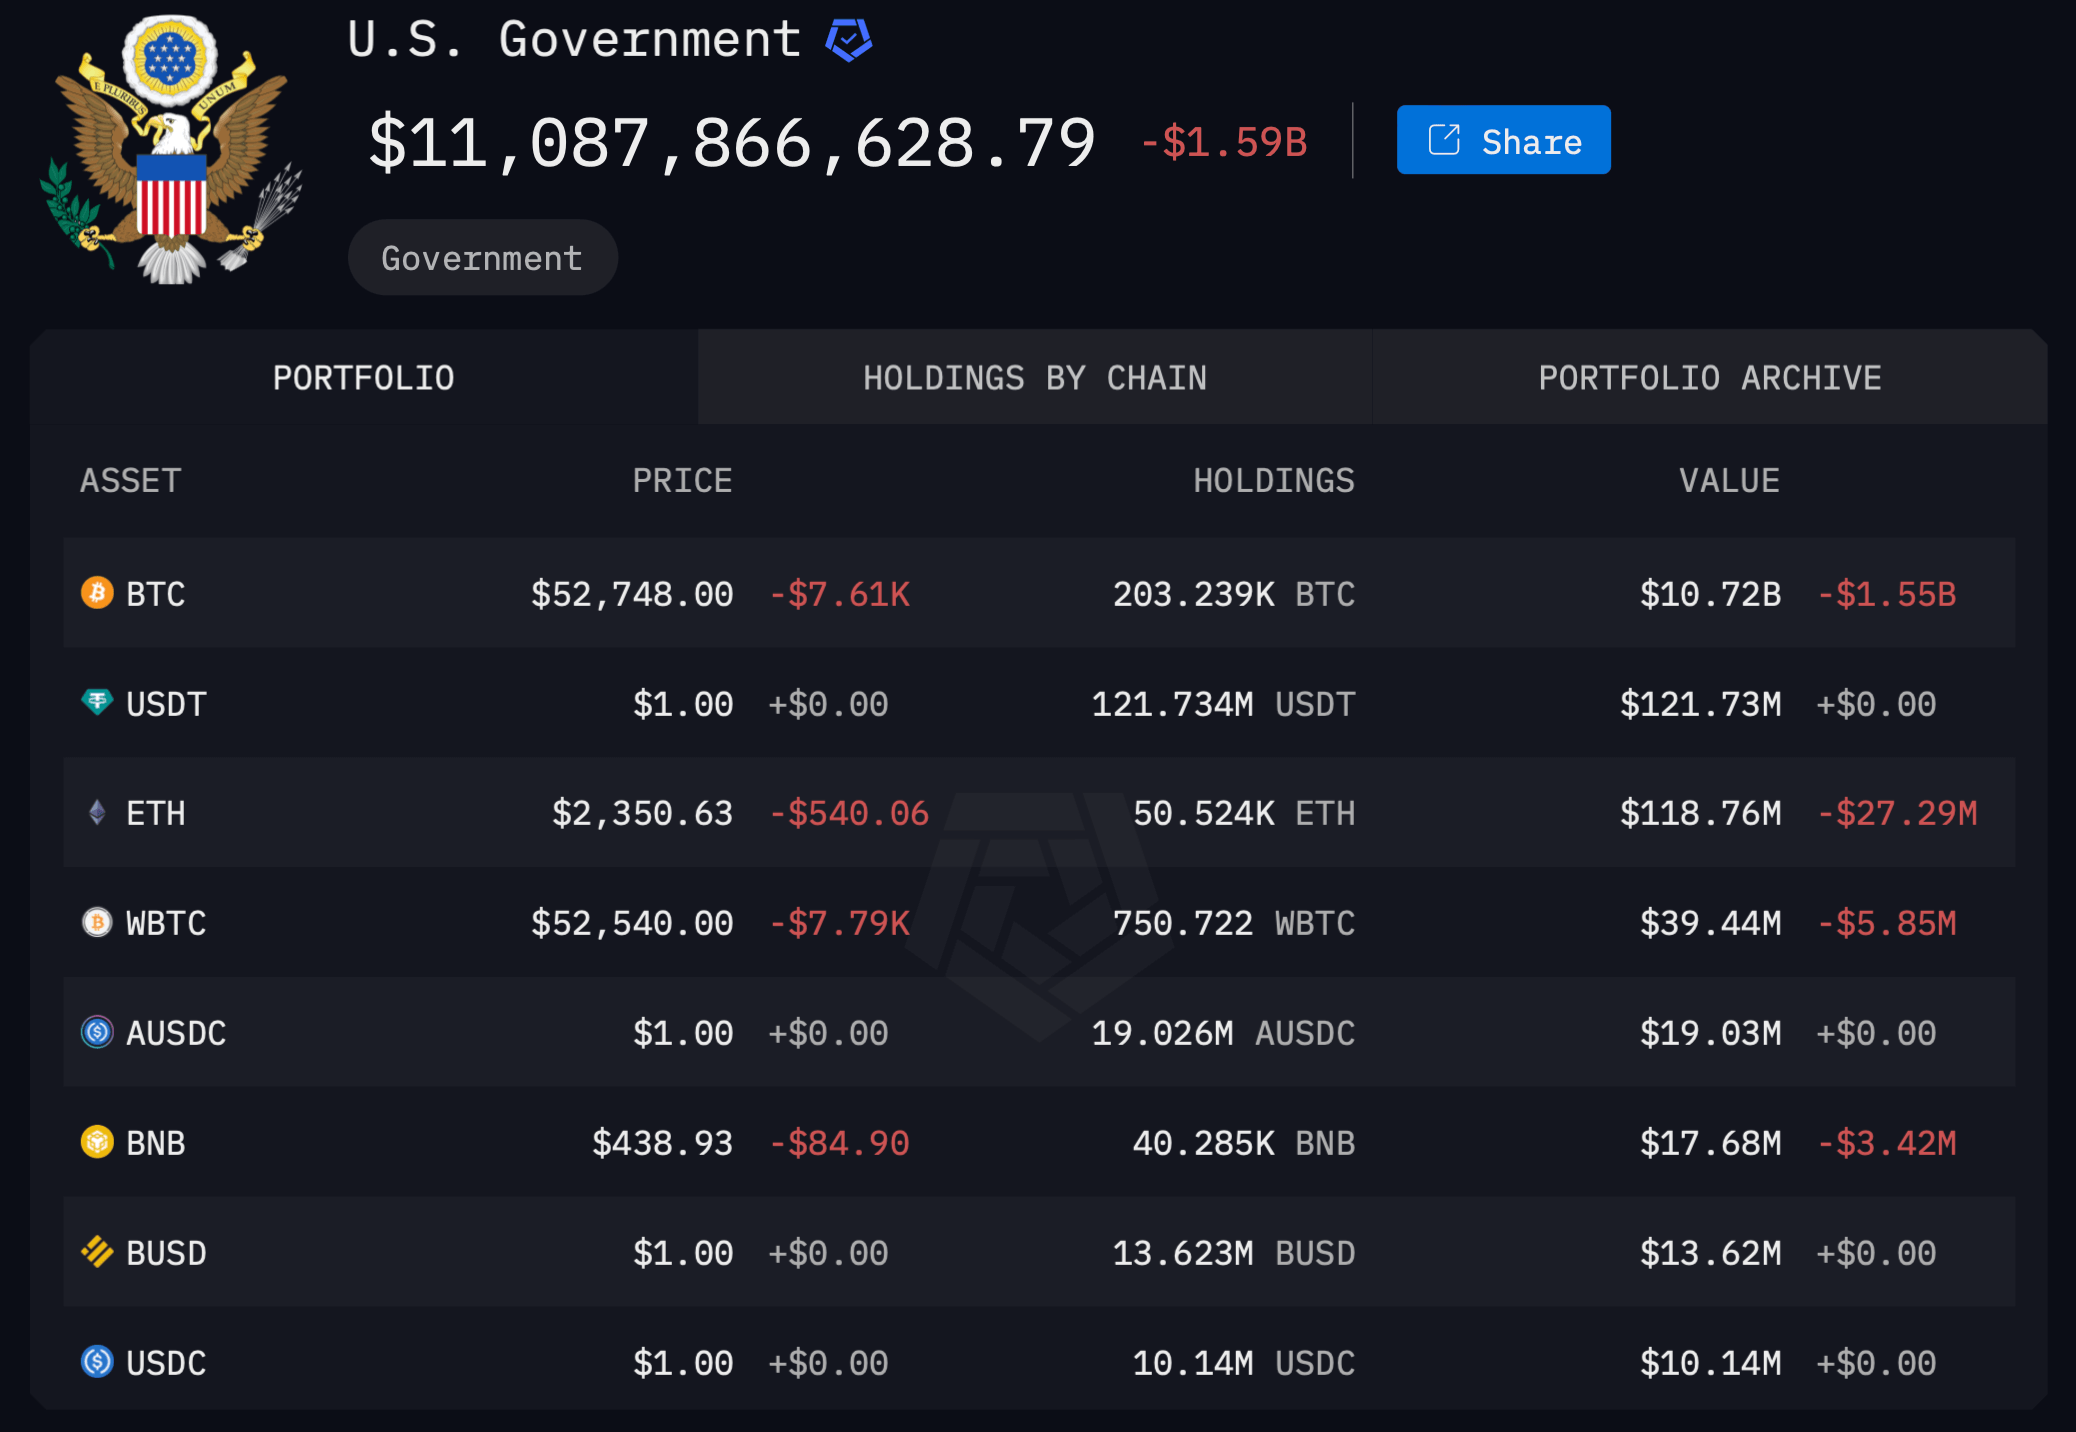The width and height of the screenshot is (2076, 1432).
Task: Click the BUSD coin icon
Action: pos(97,1252)
